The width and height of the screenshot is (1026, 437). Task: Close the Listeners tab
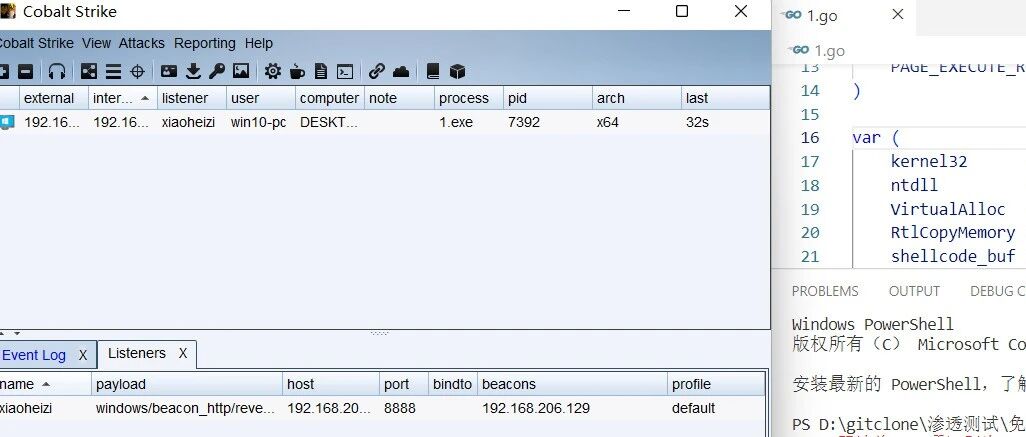point(183,353)
